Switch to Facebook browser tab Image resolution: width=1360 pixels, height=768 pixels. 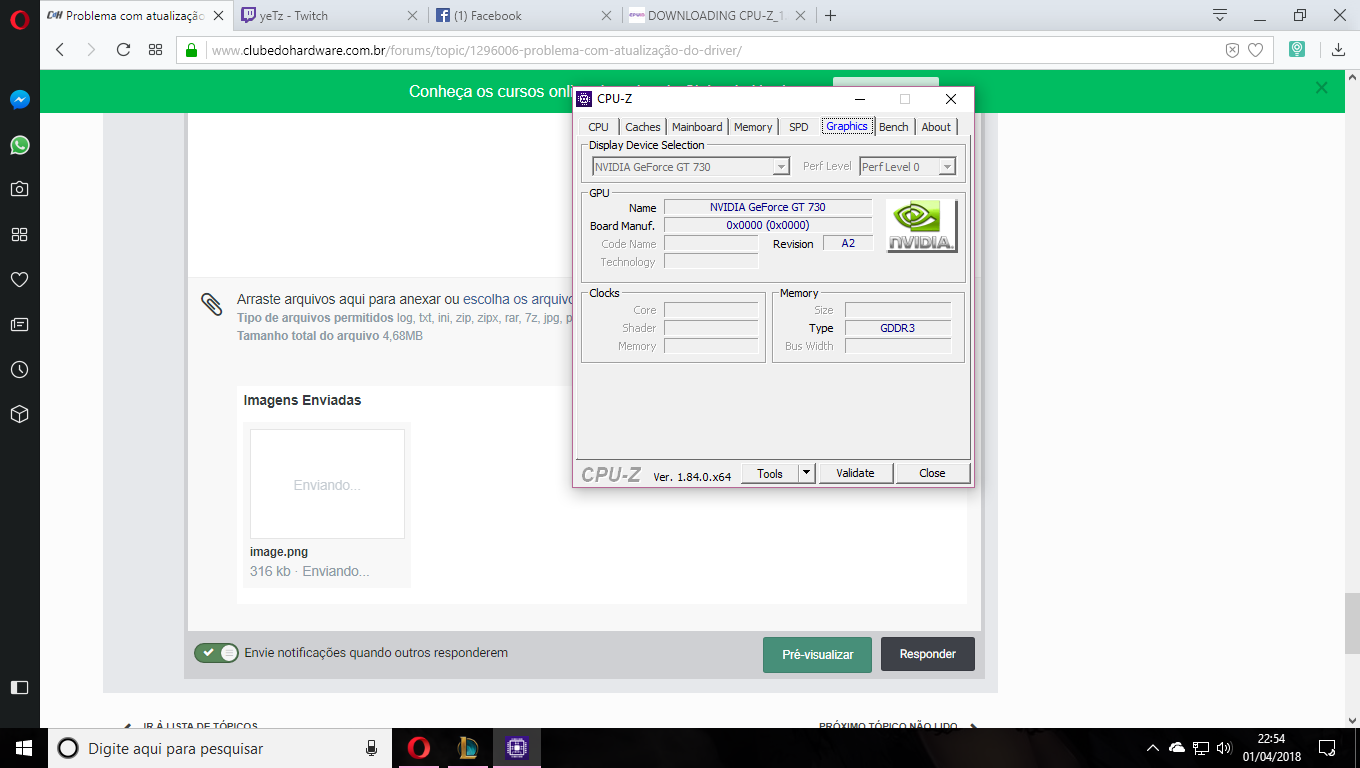521,15
